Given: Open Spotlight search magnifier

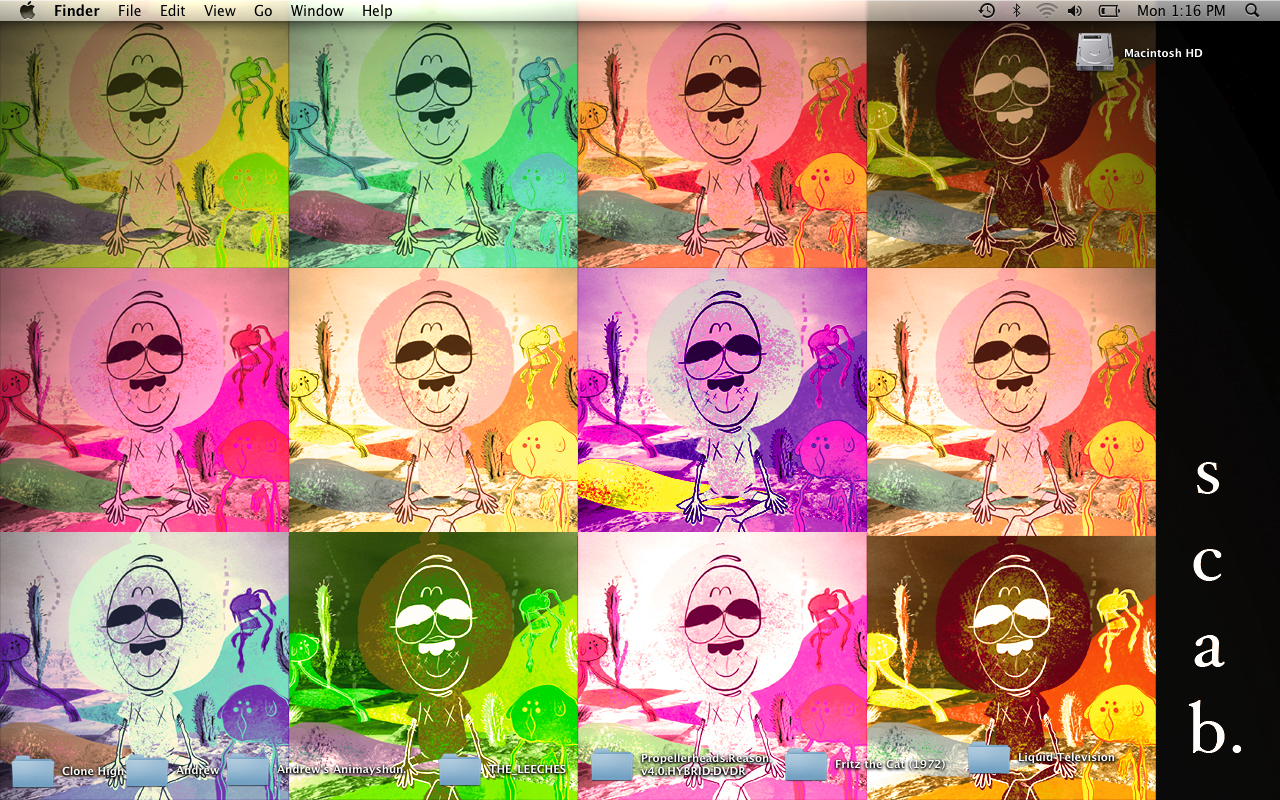Looking at the screenshot, I should pyautogui.click(x=1253, y=11).
